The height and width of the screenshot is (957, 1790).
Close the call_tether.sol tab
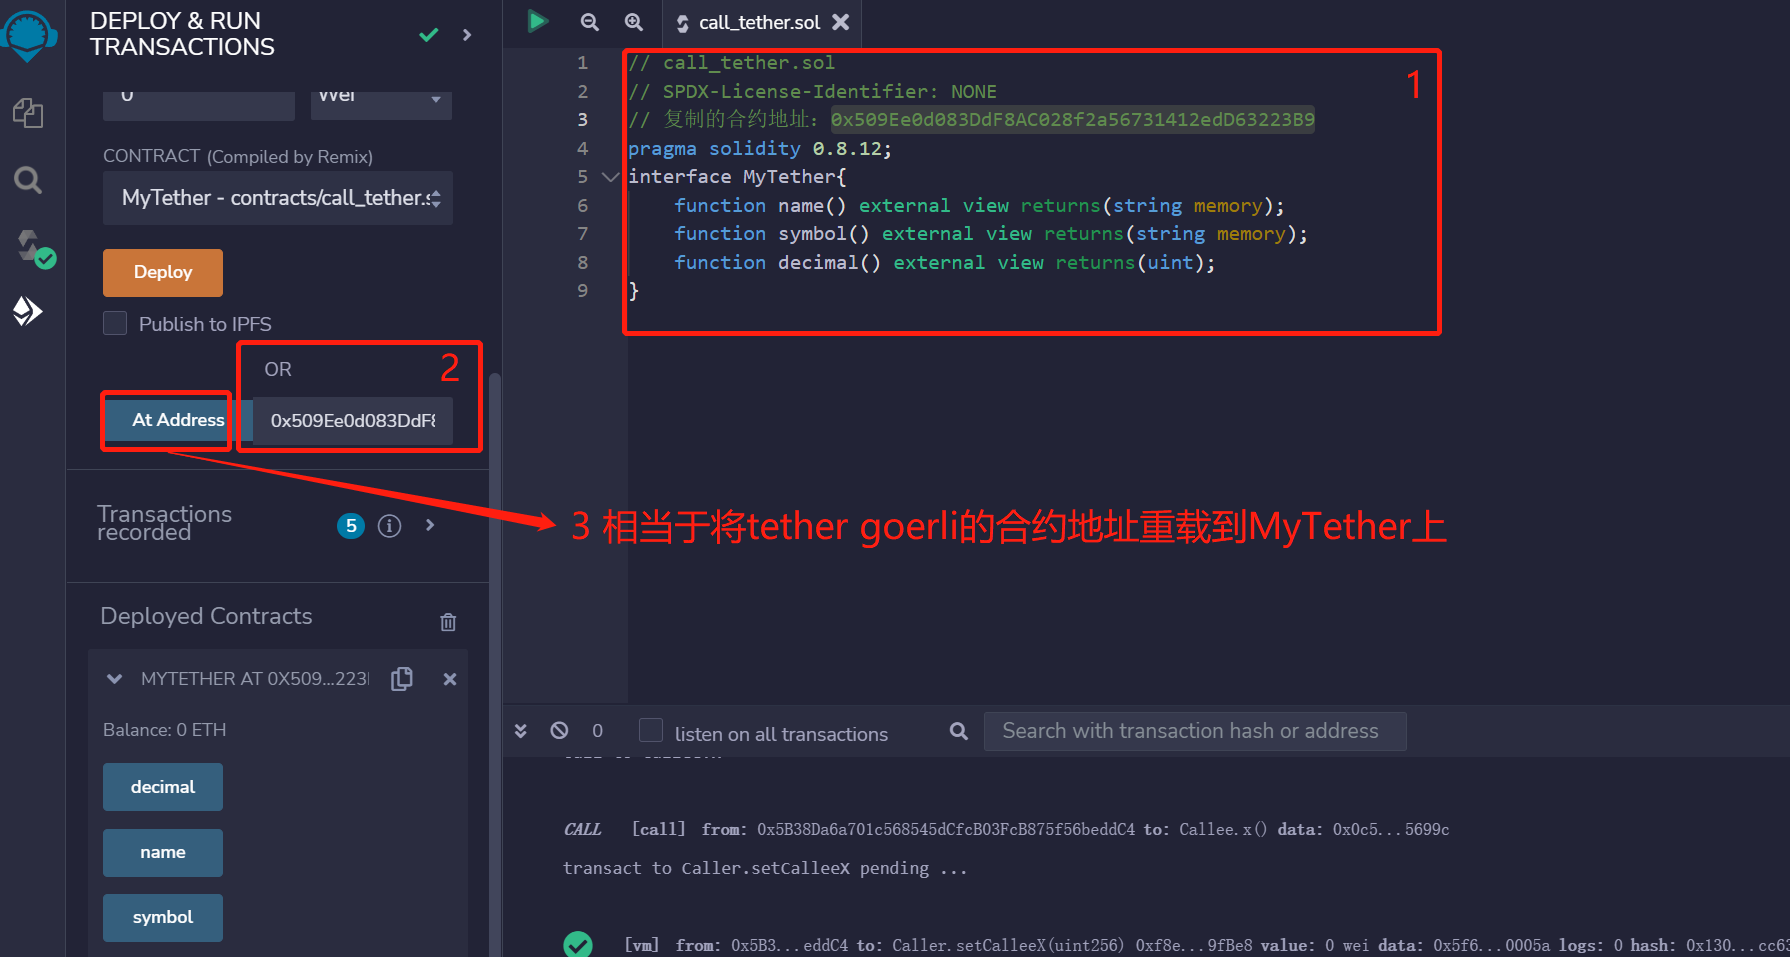[841, 22]
